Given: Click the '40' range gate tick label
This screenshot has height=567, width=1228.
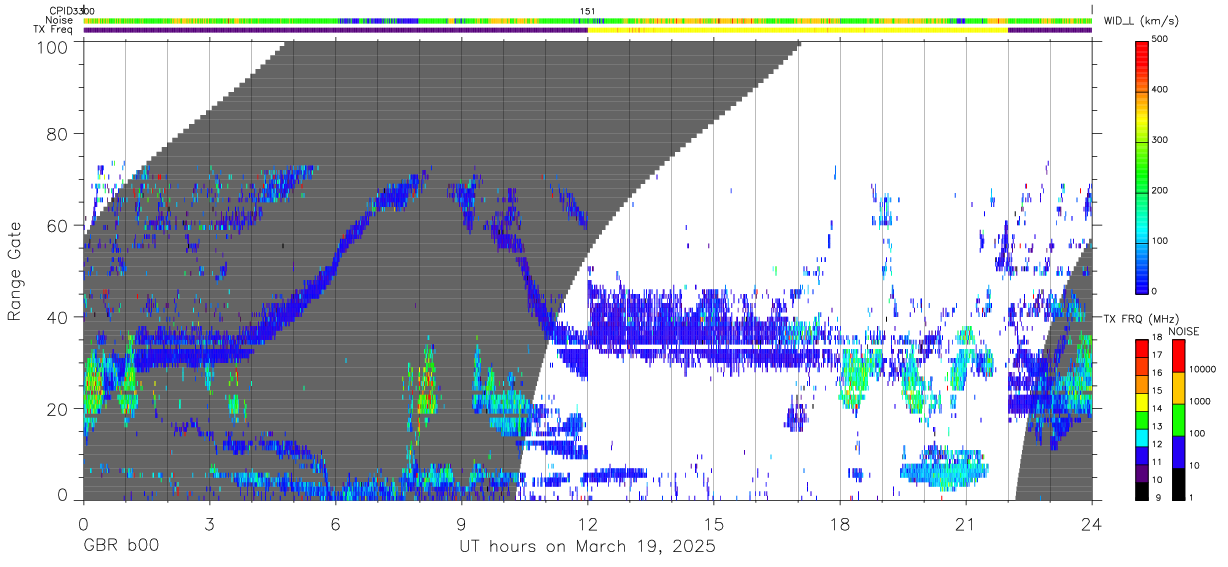Looking at the screenshot, I should coord(57,317).
